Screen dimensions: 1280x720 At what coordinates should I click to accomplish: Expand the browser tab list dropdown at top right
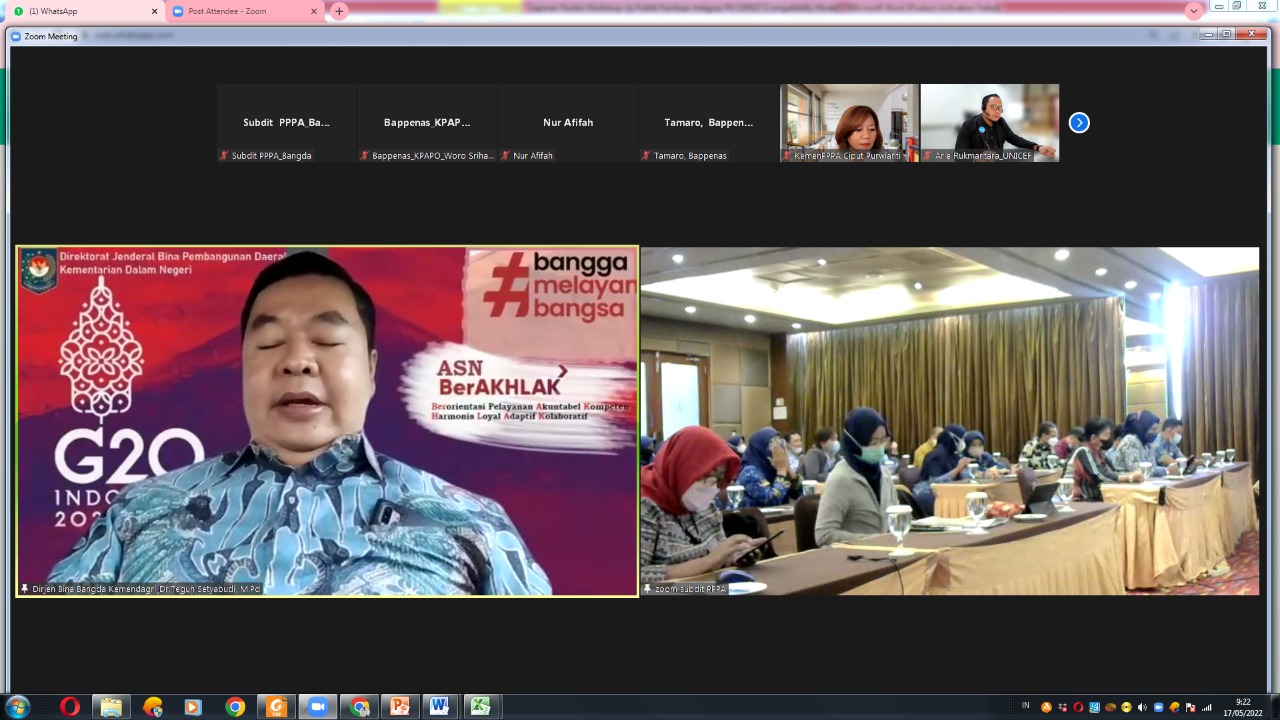(1193, 11)
